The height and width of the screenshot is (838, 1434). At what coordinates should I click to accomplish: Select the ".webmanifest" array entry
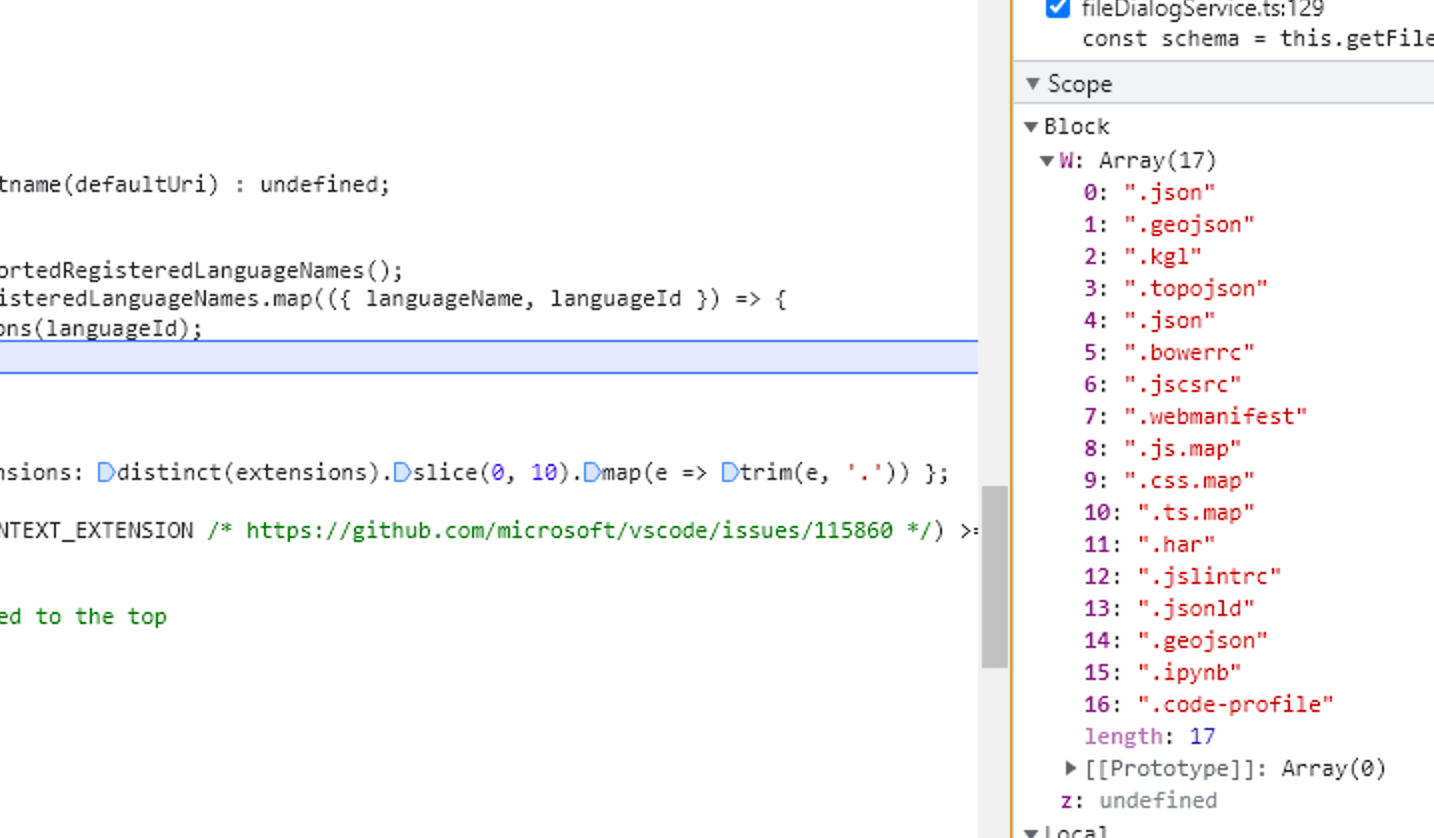1197,416
